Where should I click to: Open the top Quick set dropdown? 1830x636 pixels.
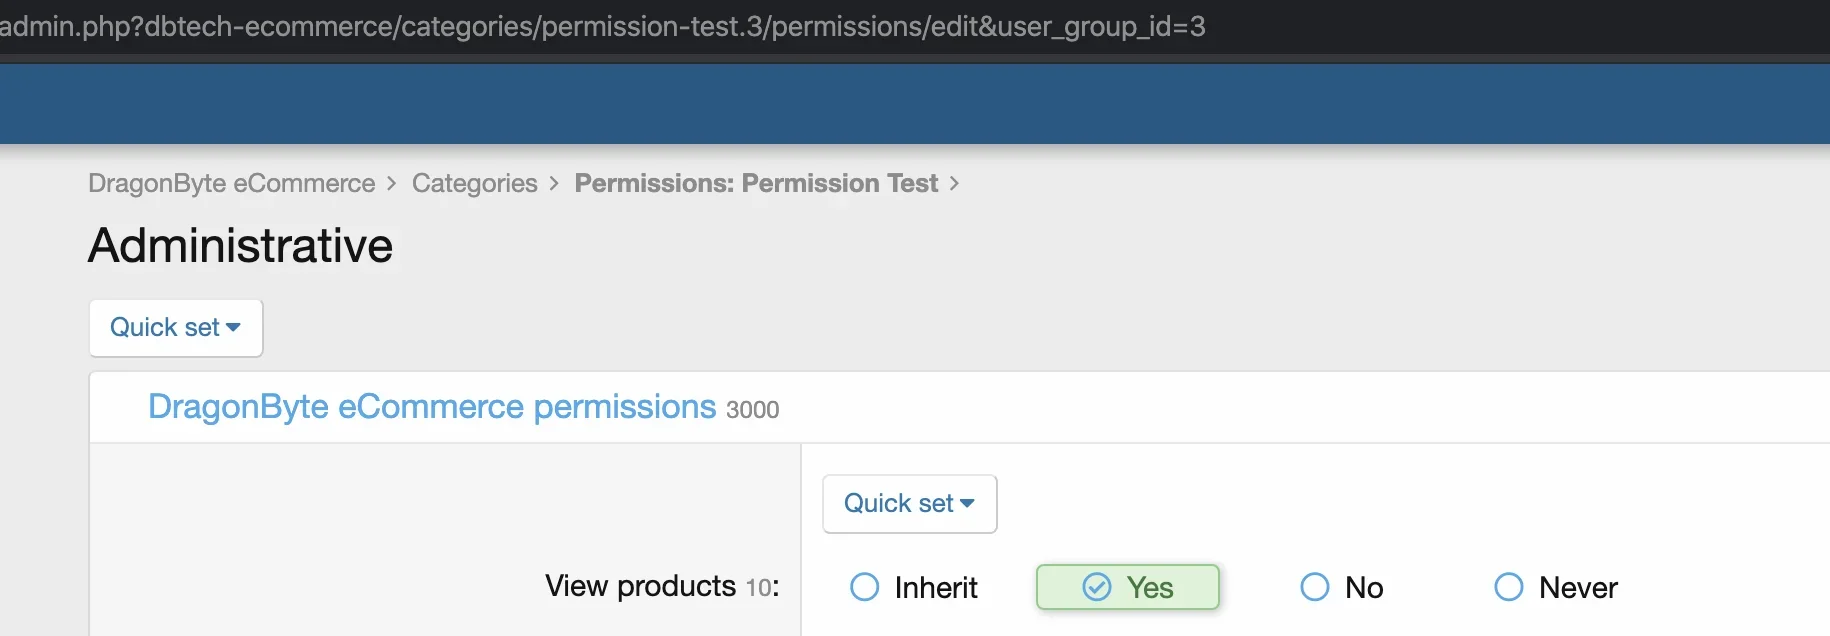[x=176, y=328]
